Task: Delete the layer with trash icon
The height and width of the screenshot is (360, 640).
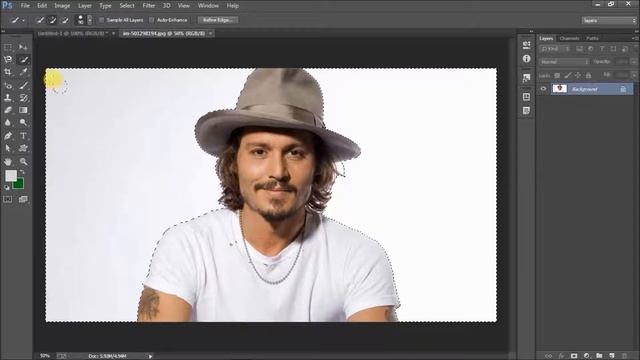Action: pos(624,356)
